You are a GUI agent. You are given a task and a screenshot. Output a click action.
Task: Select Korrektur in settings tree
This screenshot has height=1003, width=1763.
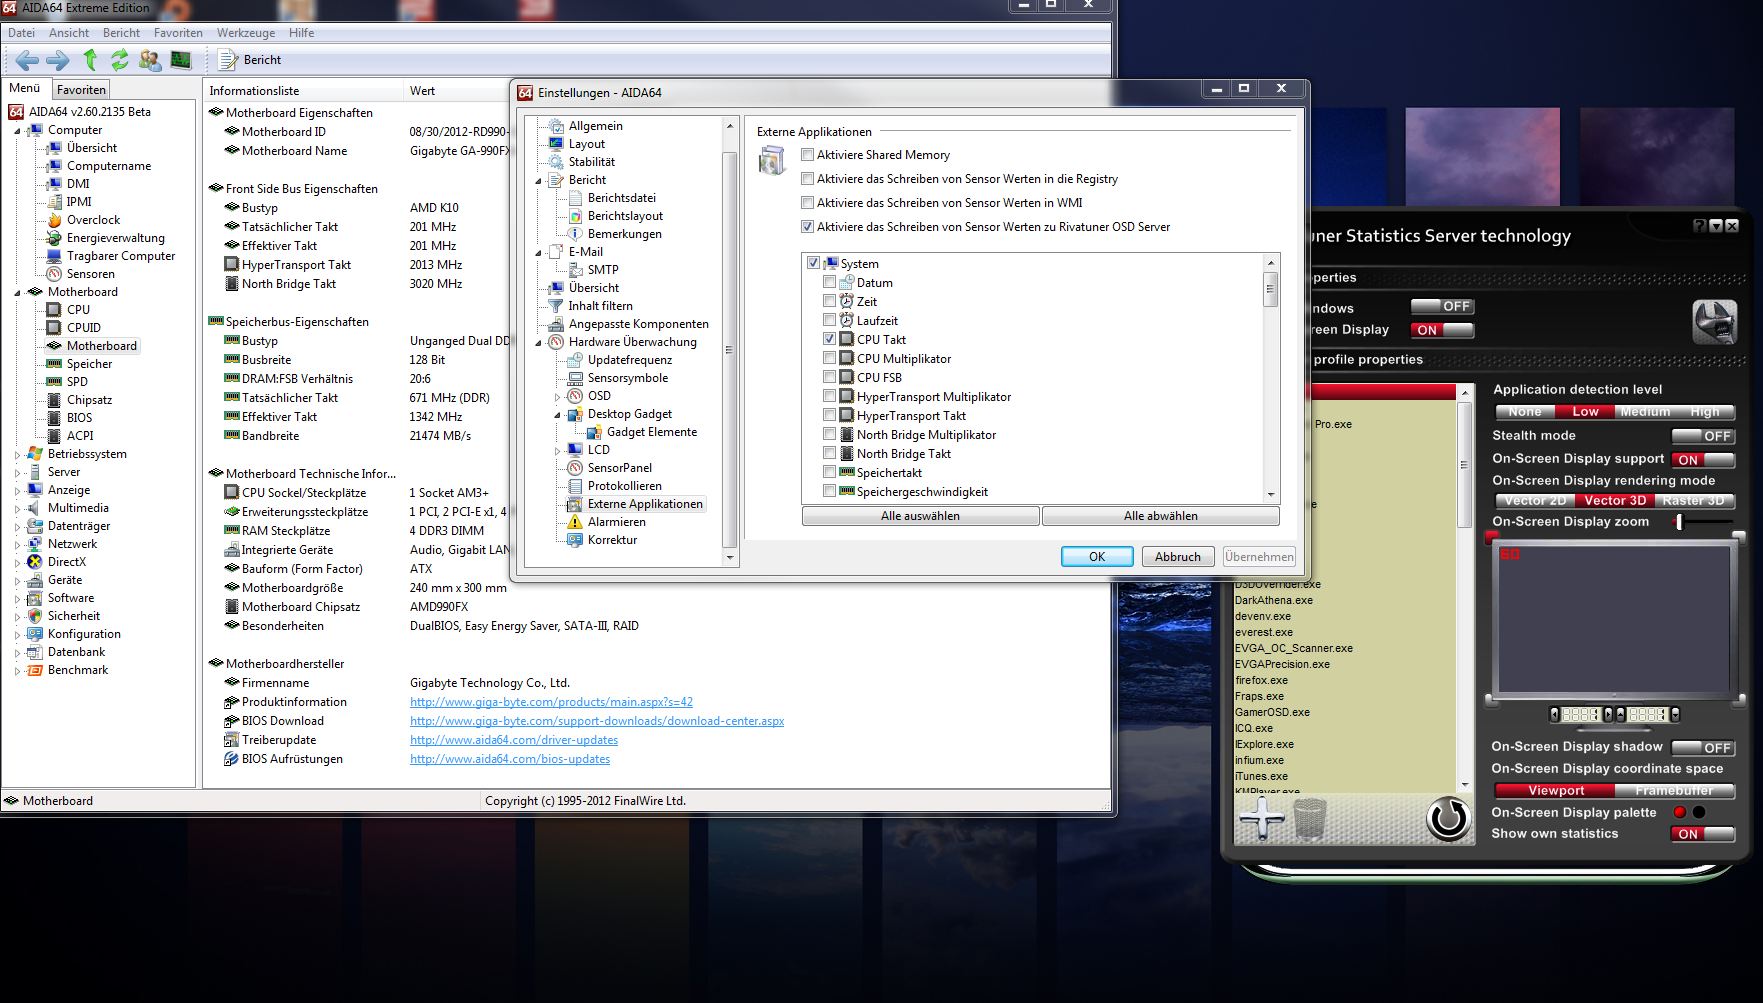coord(612,540)
